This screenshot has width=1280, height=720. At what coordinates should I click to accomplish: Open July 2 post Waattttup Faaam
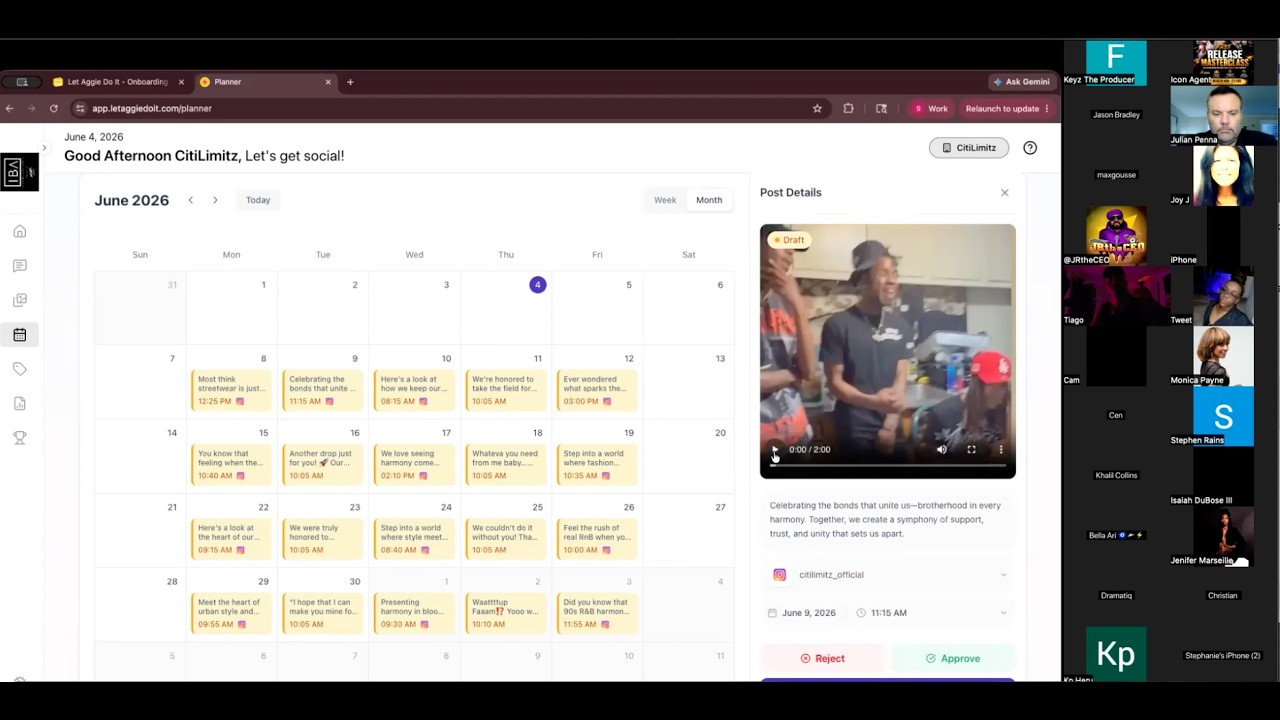click(505, 613)
